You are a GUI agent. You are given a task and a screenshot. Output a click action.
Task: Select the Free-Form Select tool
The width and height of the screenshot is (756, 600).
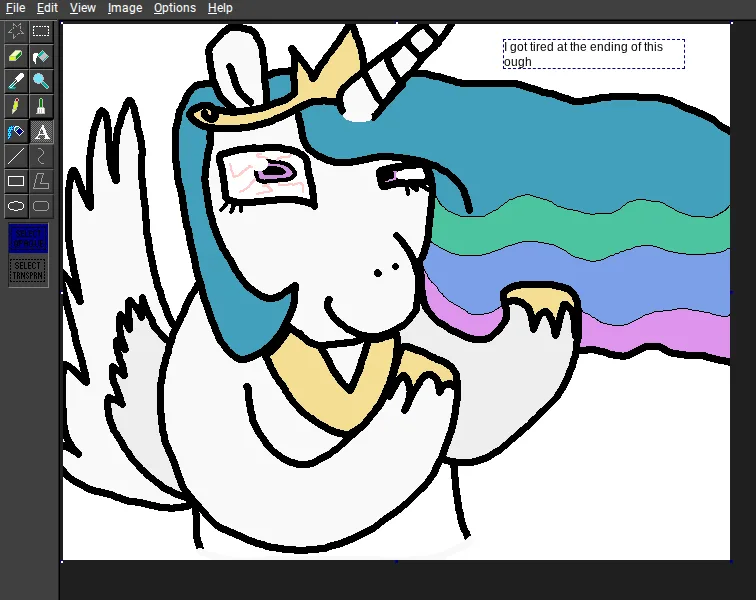[16, 31]
